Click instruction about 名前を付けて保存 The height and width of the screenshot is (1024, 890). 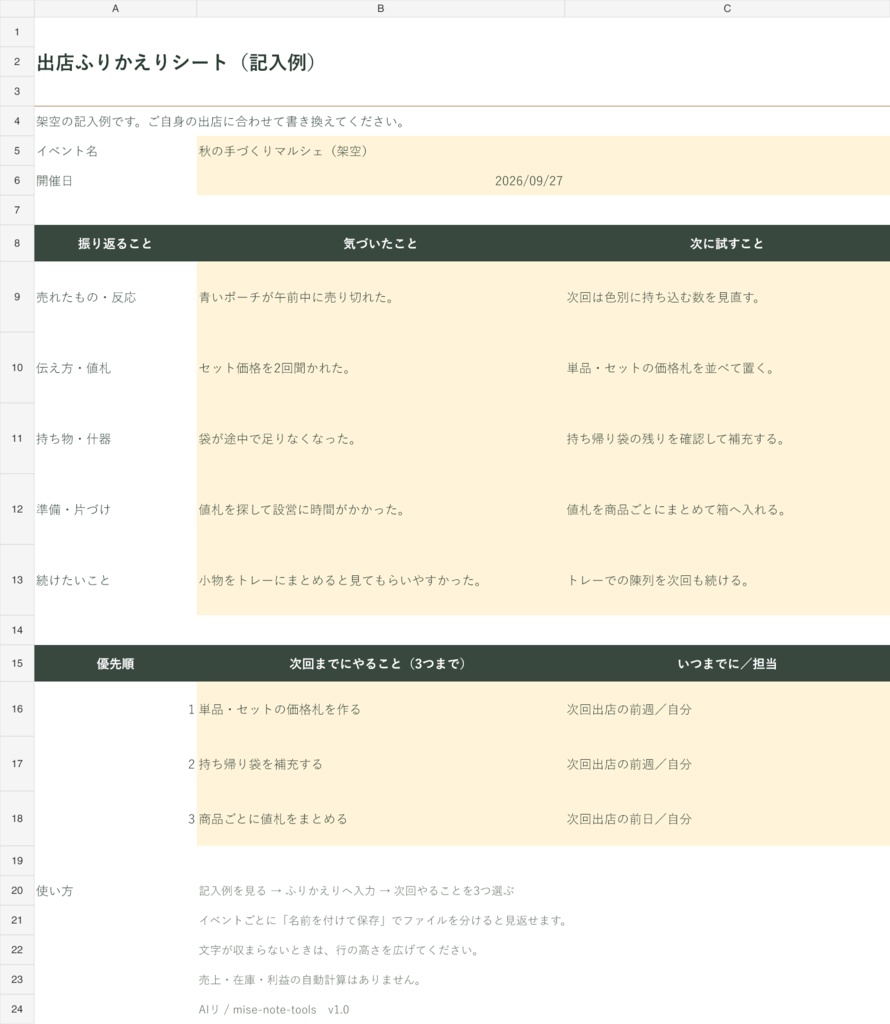pyautogui.click(x=383, y=921)
